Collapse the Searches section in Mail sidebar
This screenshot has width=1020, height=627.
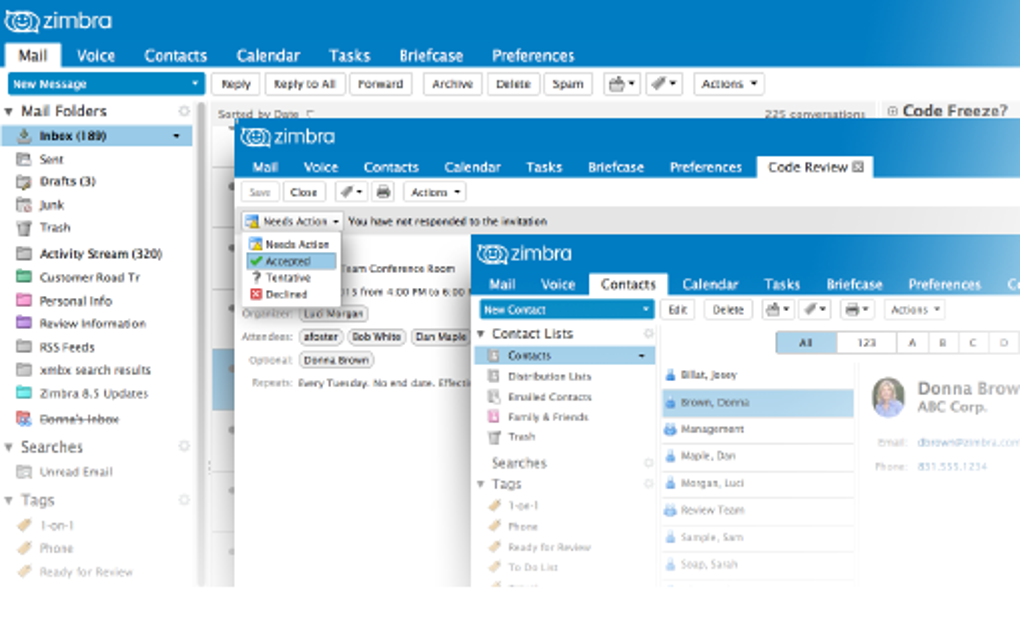point(9,447)
